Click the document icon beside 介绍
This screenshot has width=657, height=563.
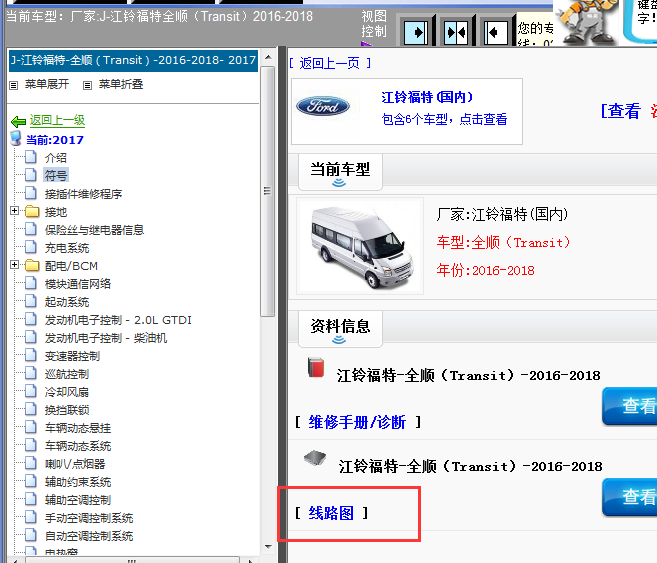(31, 157)
